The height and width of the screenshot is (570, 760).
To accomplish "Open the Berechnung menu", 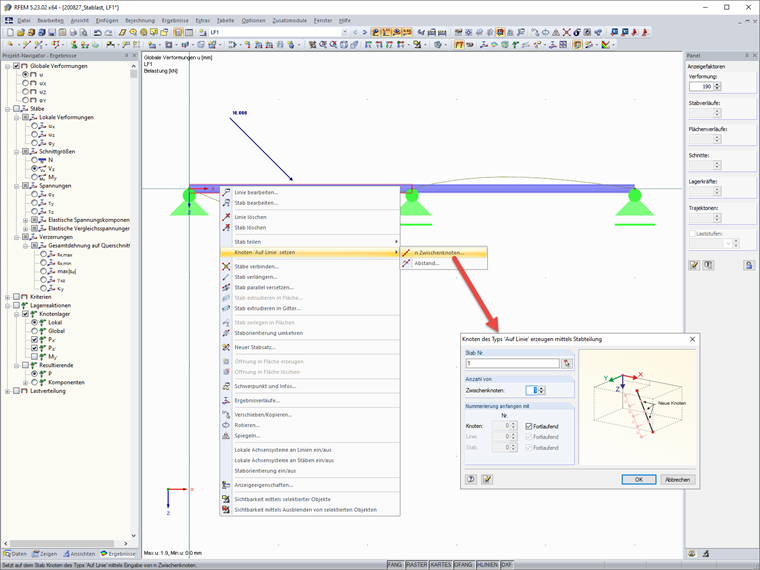I will pyautogui.click(x=140, y=20).
